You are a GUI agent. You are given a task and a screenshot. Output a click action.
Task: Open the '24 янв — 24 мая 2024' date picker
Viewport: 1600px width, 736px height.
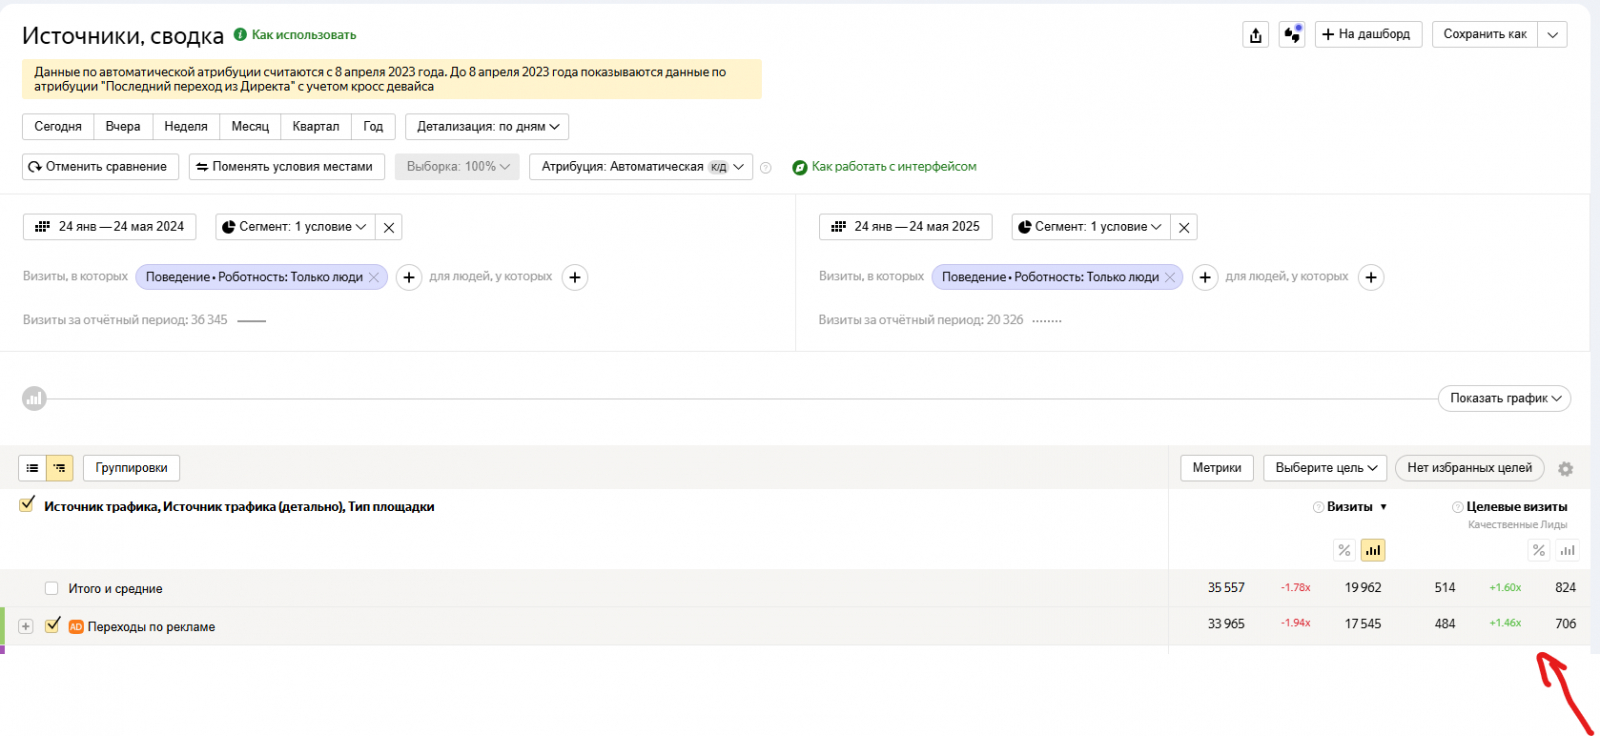(110, 227)
